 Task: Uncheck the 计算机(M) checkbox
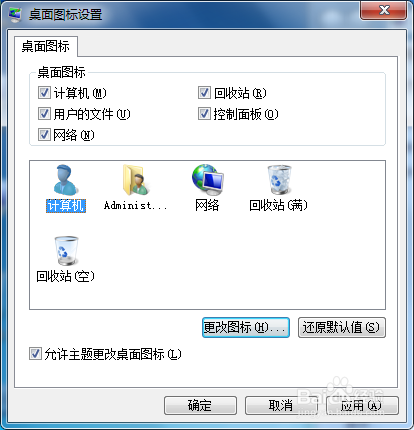click(x=44, y=93)
